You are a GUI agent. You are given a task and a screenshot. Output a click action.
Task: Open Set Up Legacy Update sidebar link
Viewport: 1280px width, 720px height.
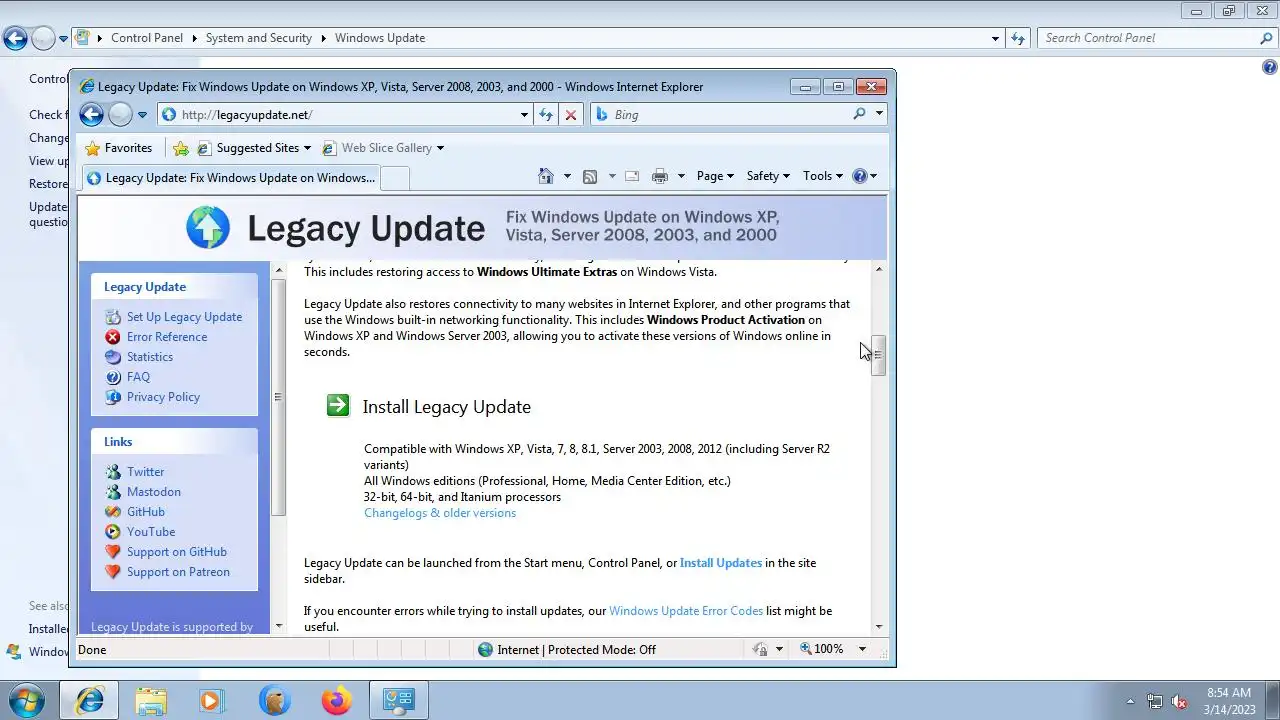[184, 317]
